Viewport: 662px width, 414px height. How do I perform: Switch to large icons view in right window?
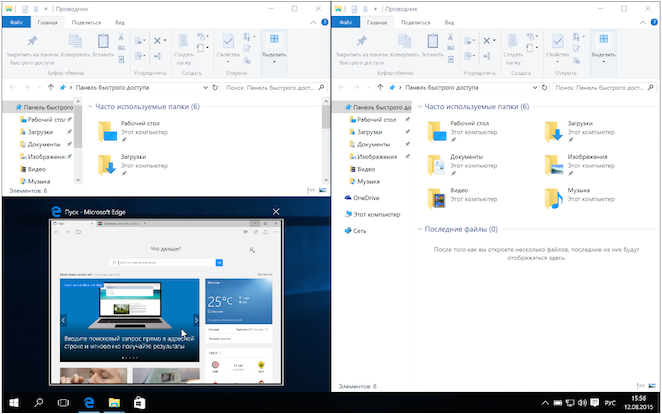click(652, 386)
